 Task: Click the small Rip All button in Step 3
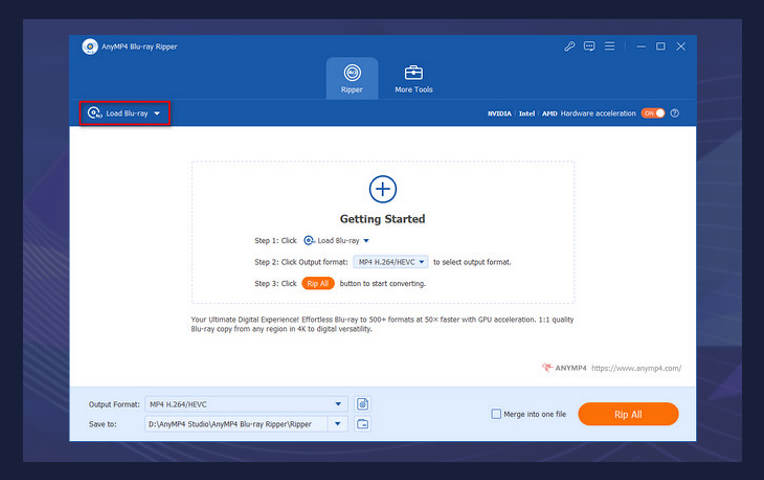coord(317,283)
